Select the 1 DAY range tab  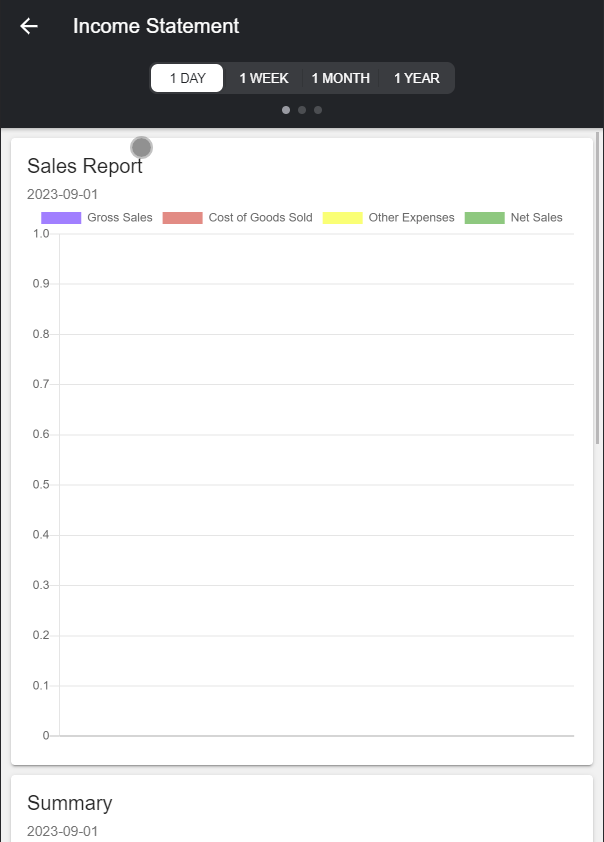pos(187,78)
